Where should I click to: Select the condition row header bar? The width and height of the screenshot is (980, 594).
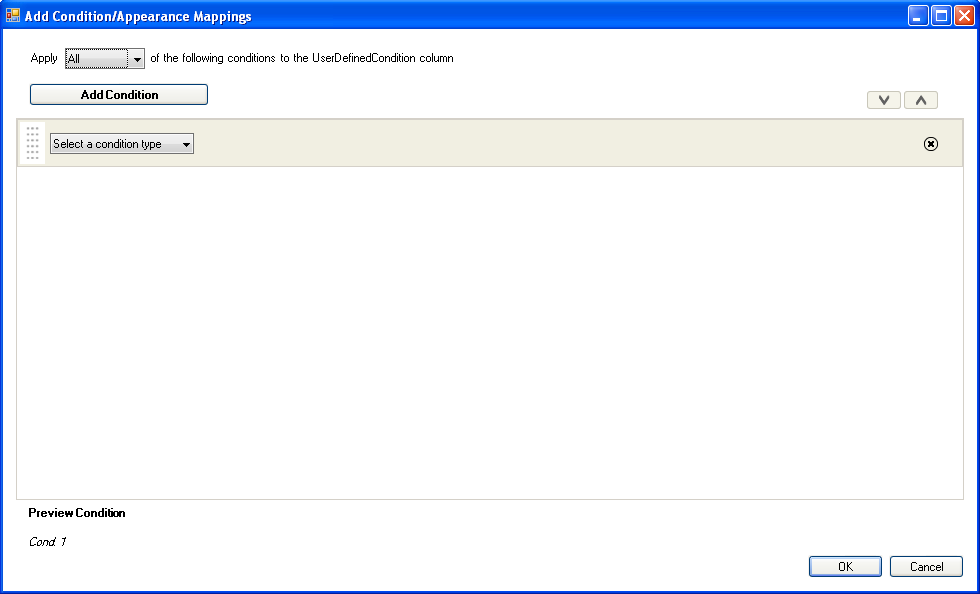click(x=500, y=143)
